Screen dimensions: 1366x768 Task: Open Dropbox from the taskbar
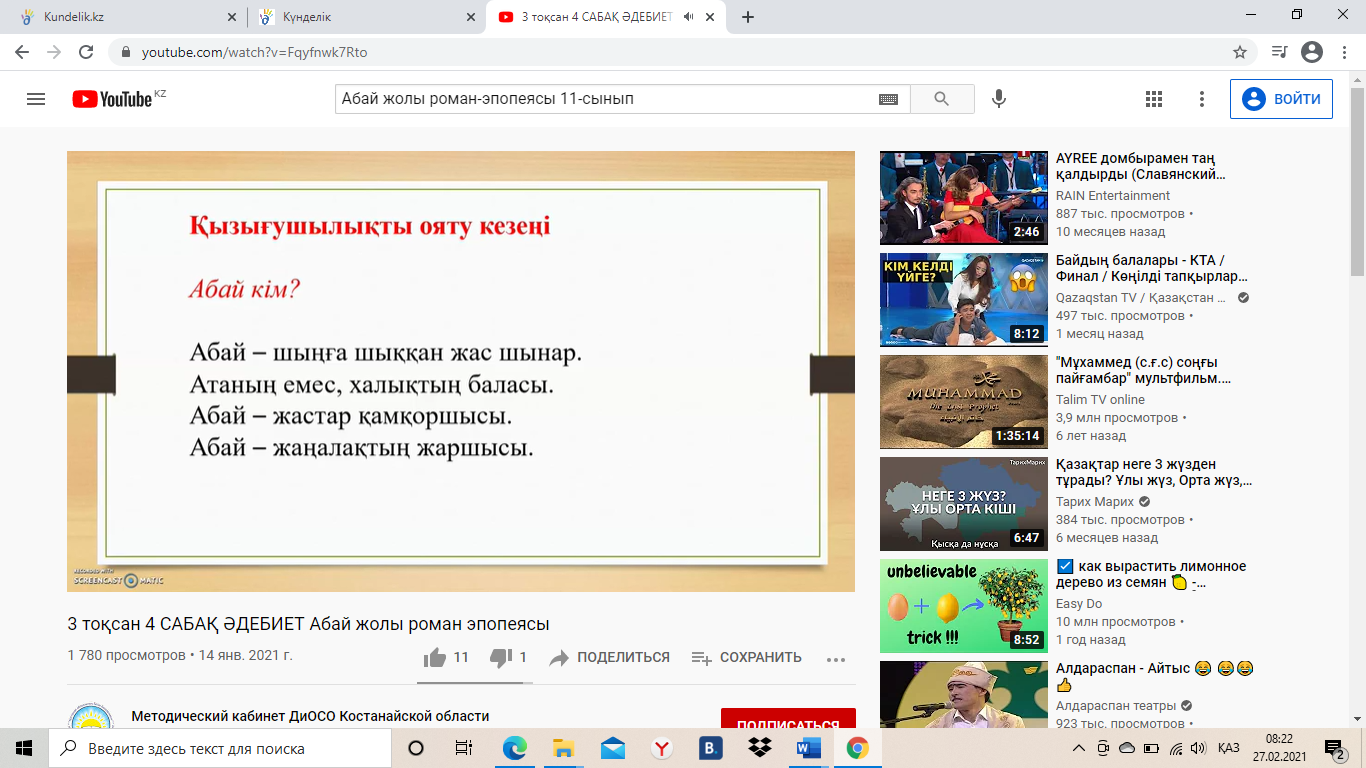759,748
